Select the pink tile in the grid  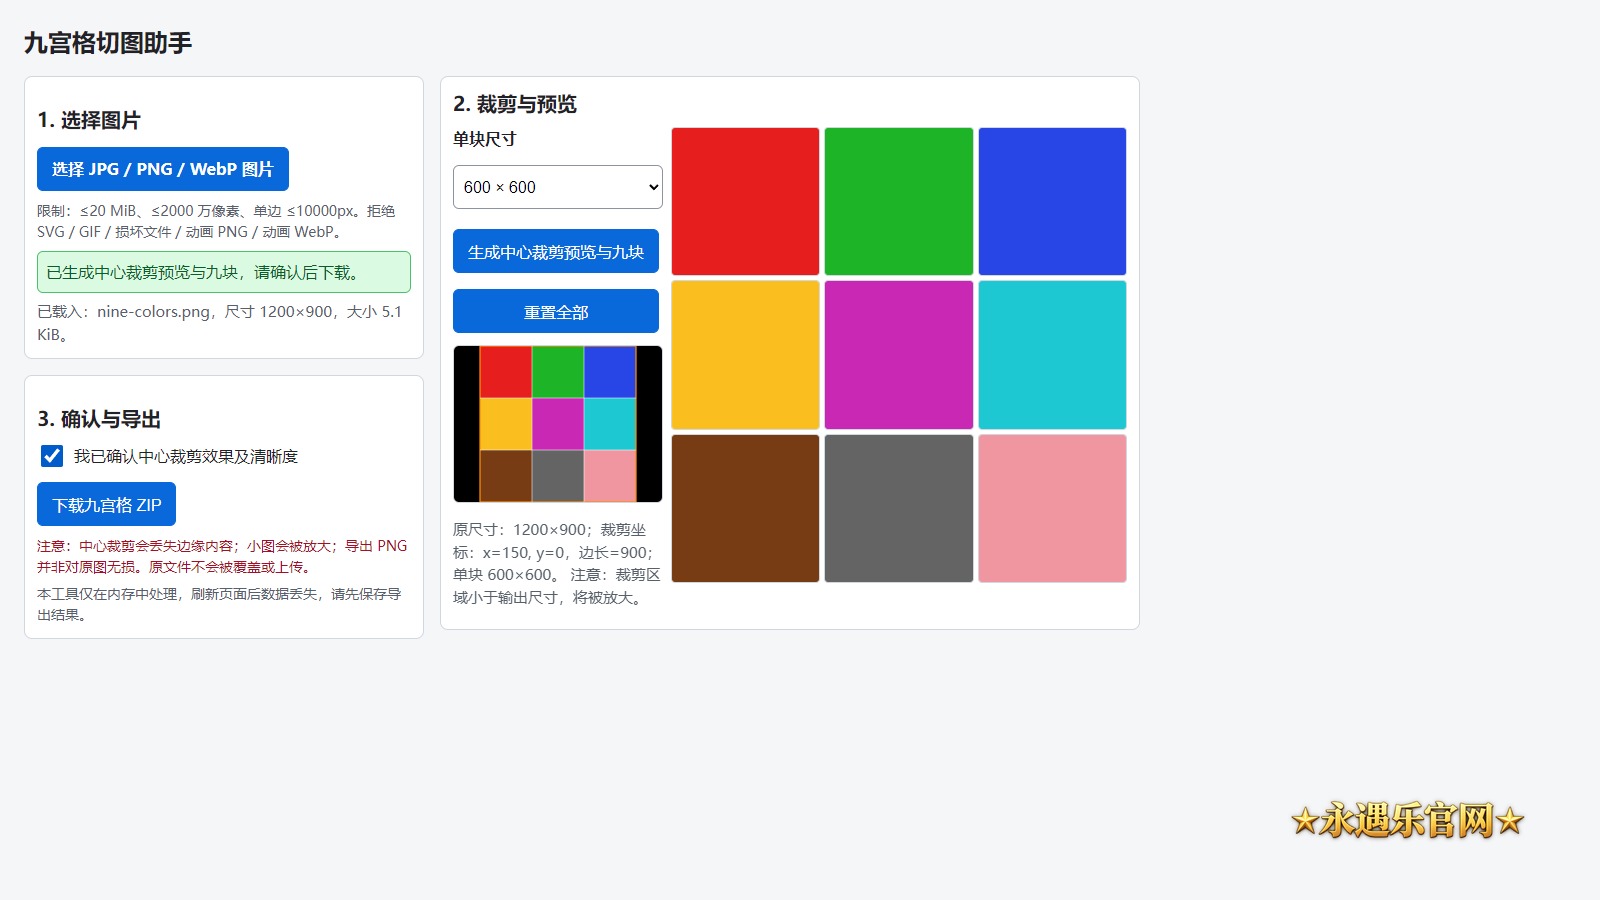click(1052, 508)
